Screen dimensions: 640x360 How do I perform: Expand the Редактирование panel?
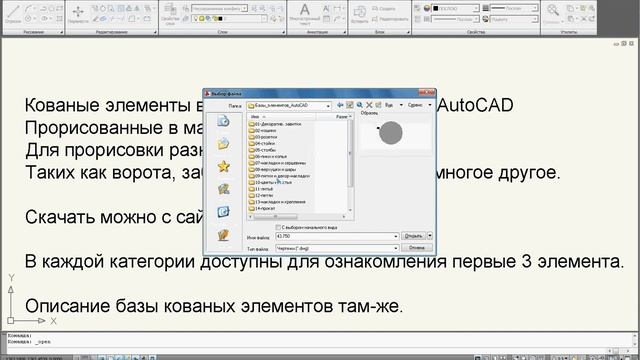155,32
